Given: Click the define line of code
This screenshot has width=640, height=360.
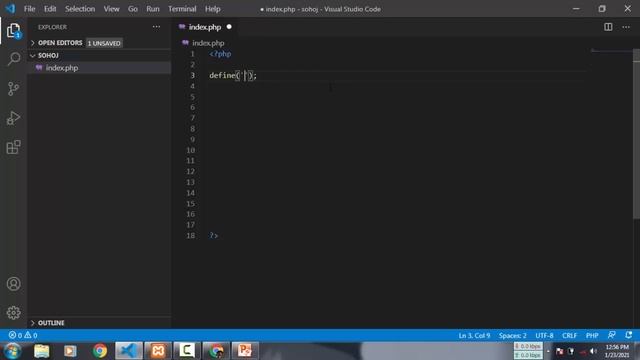Looking at the screenshot, I should tap(233, 76).
